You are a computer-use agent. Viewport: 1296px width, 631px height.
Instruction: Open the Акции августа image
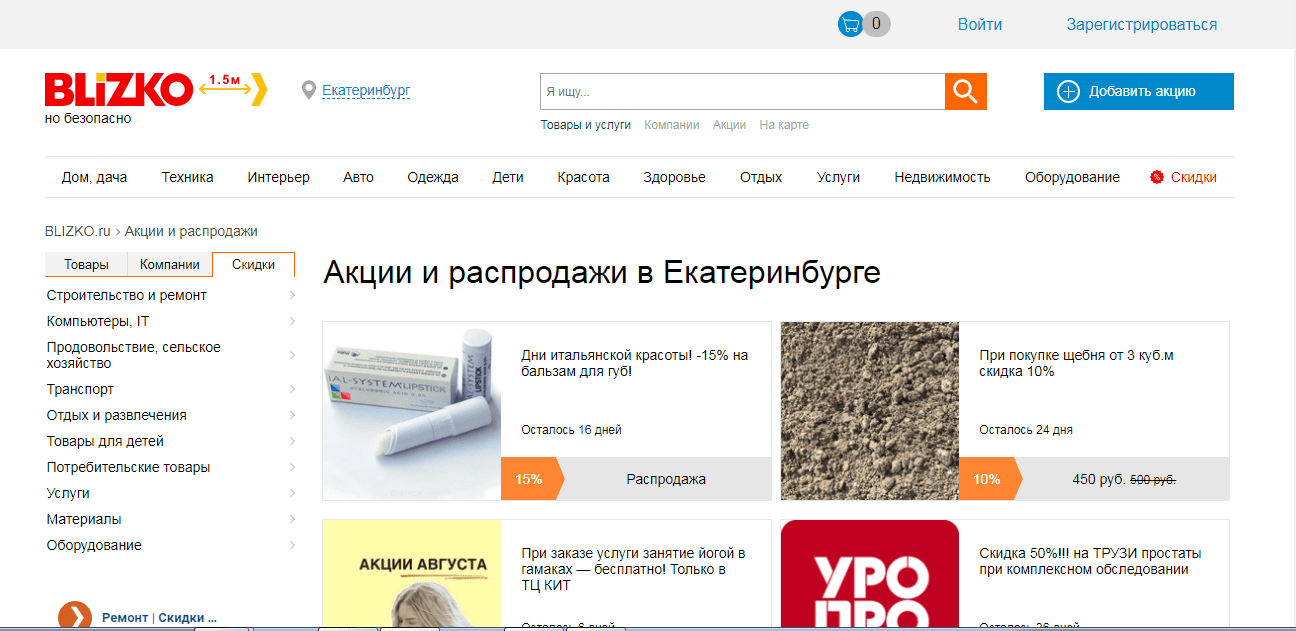(x=412, y=575)
